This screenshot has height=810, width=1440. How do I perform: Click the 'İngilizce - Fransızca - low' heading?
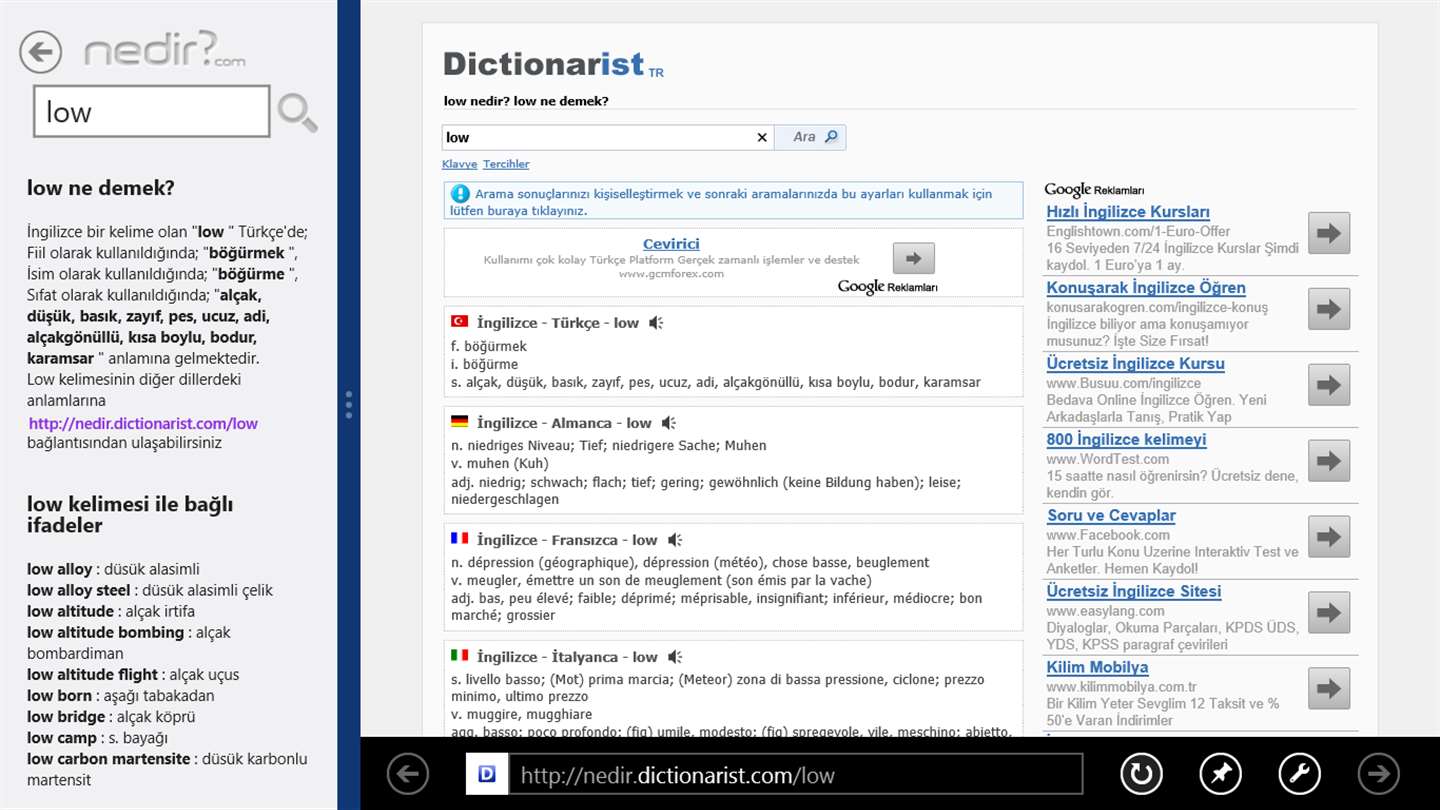tap(567, 540)
